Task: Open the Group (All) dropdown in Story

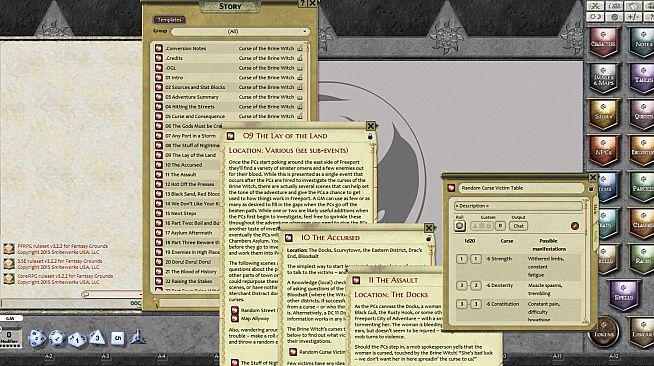Action: (240, 32)
